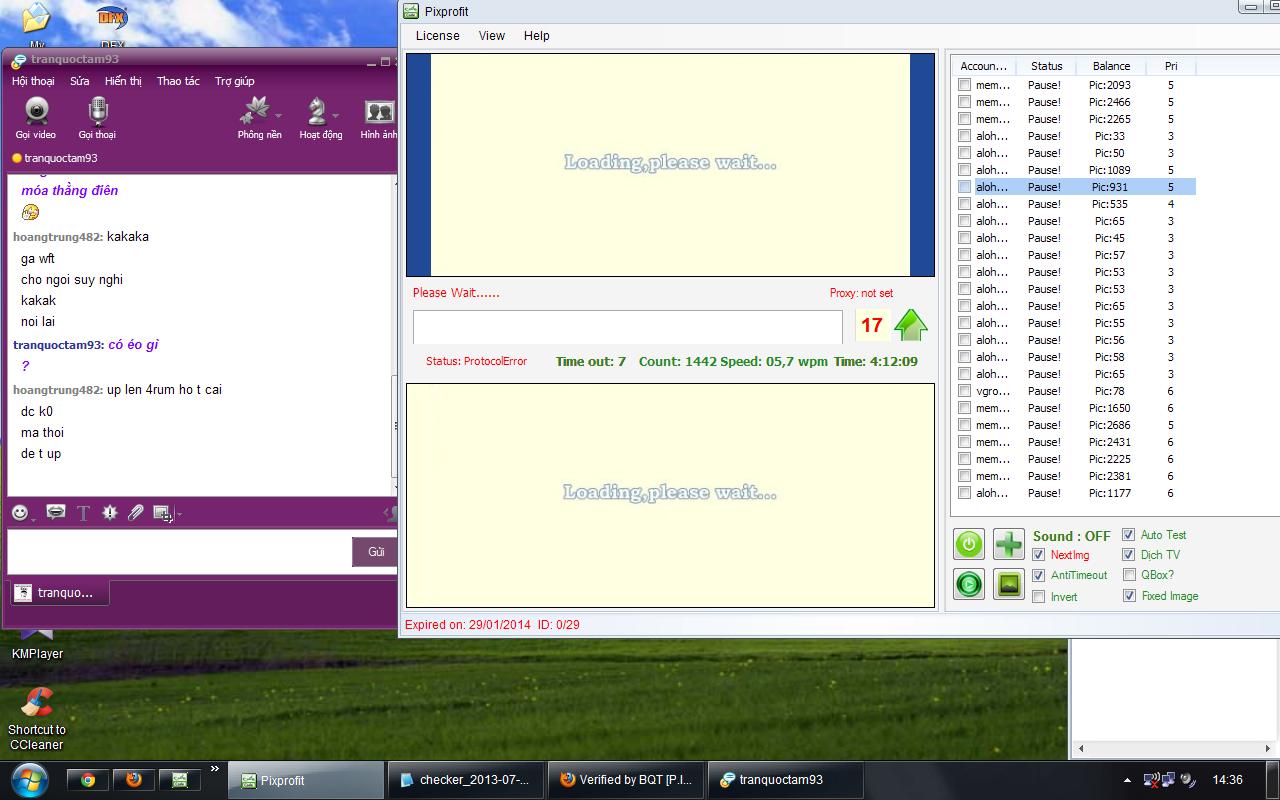
Task: Click the green up-arrow submit icon
Action: click(x=910, y=325)
